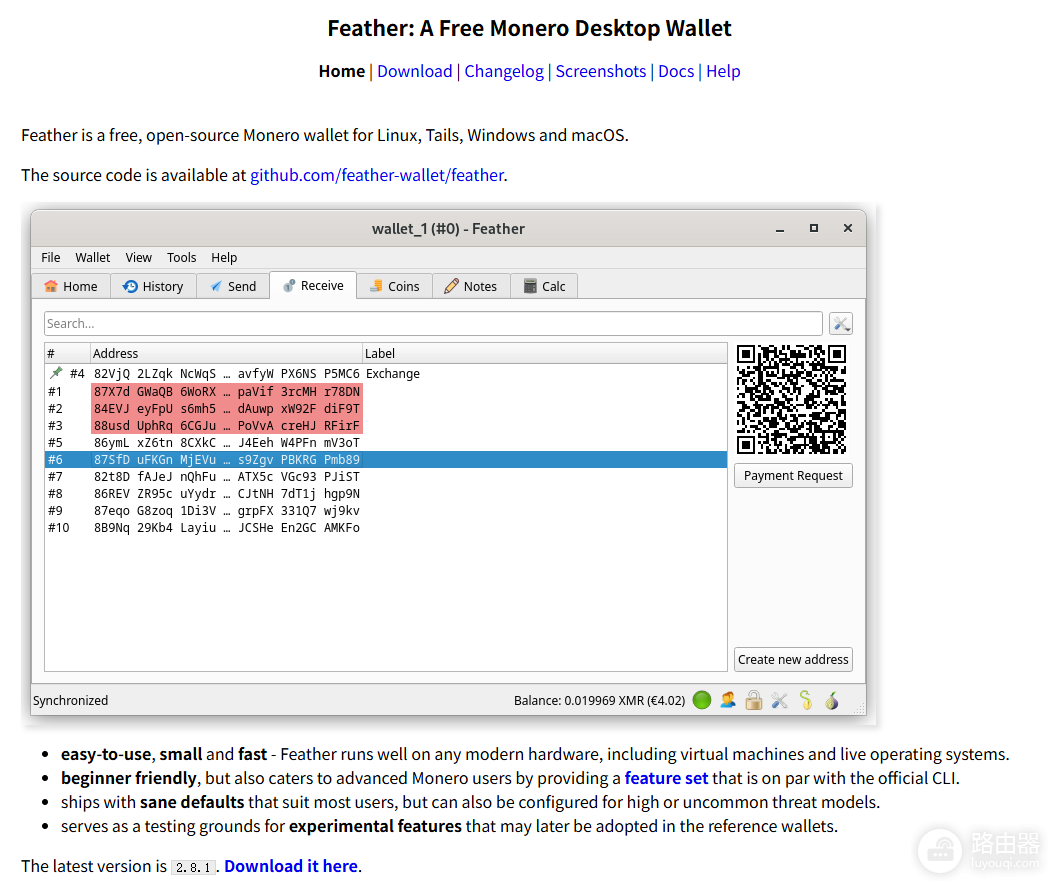This screenshot has height=891, width=1058.
Task: Select address row #4 labeled Exchange
Action: (385, 373)
